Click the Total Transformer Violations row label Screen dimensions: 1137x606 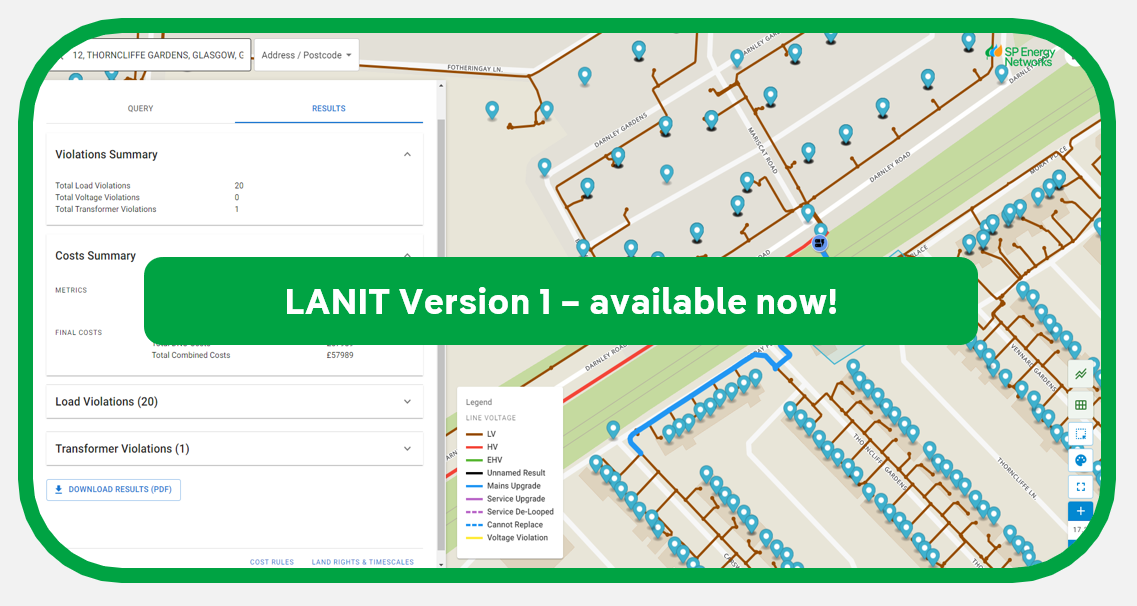click(106, 209)
